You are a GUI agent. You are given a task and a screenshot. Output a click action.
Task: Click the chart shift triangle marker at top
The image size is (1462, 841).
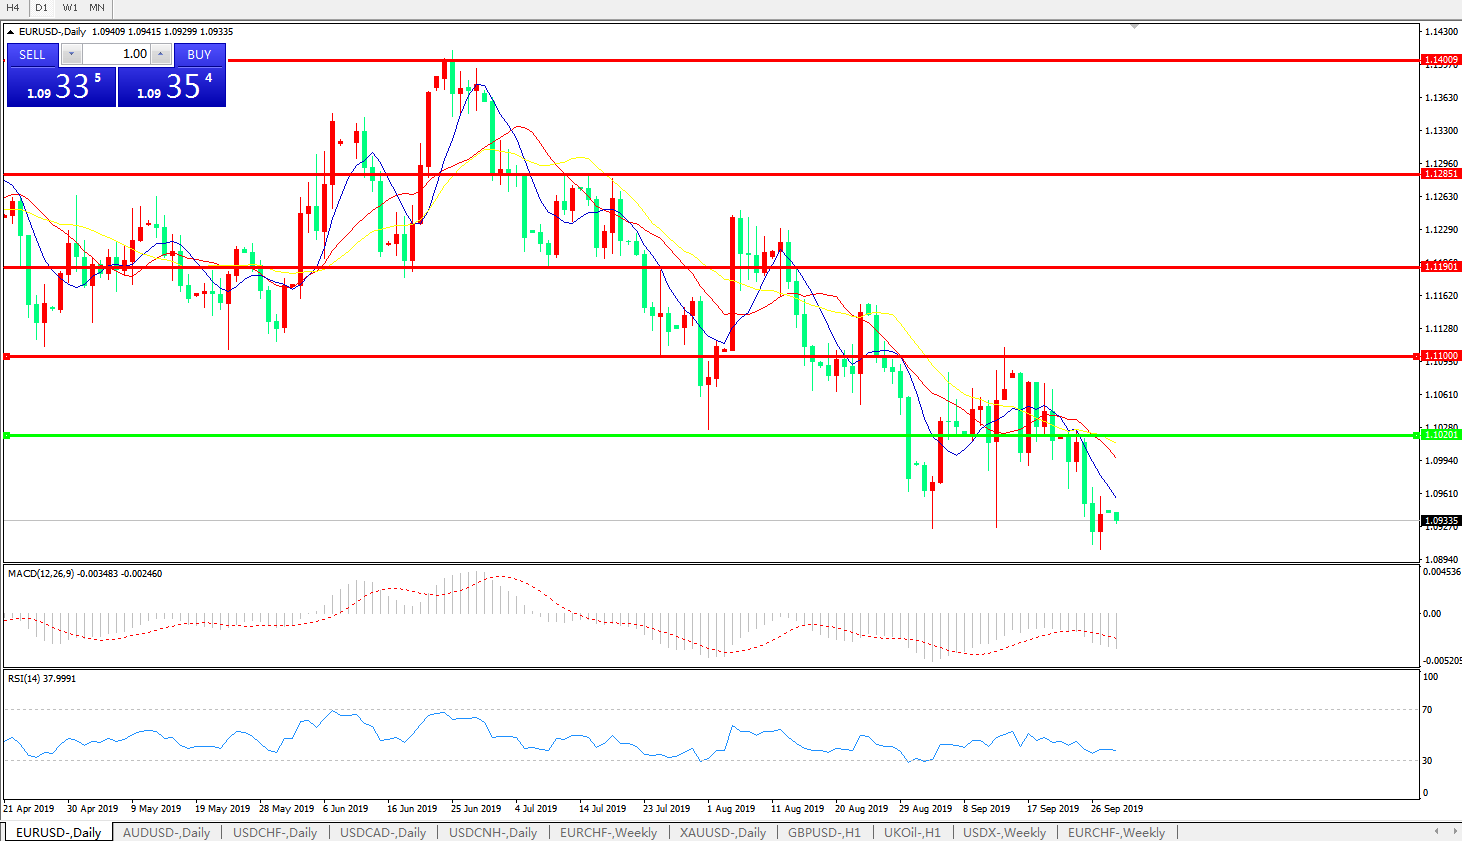pos(1134,26)
